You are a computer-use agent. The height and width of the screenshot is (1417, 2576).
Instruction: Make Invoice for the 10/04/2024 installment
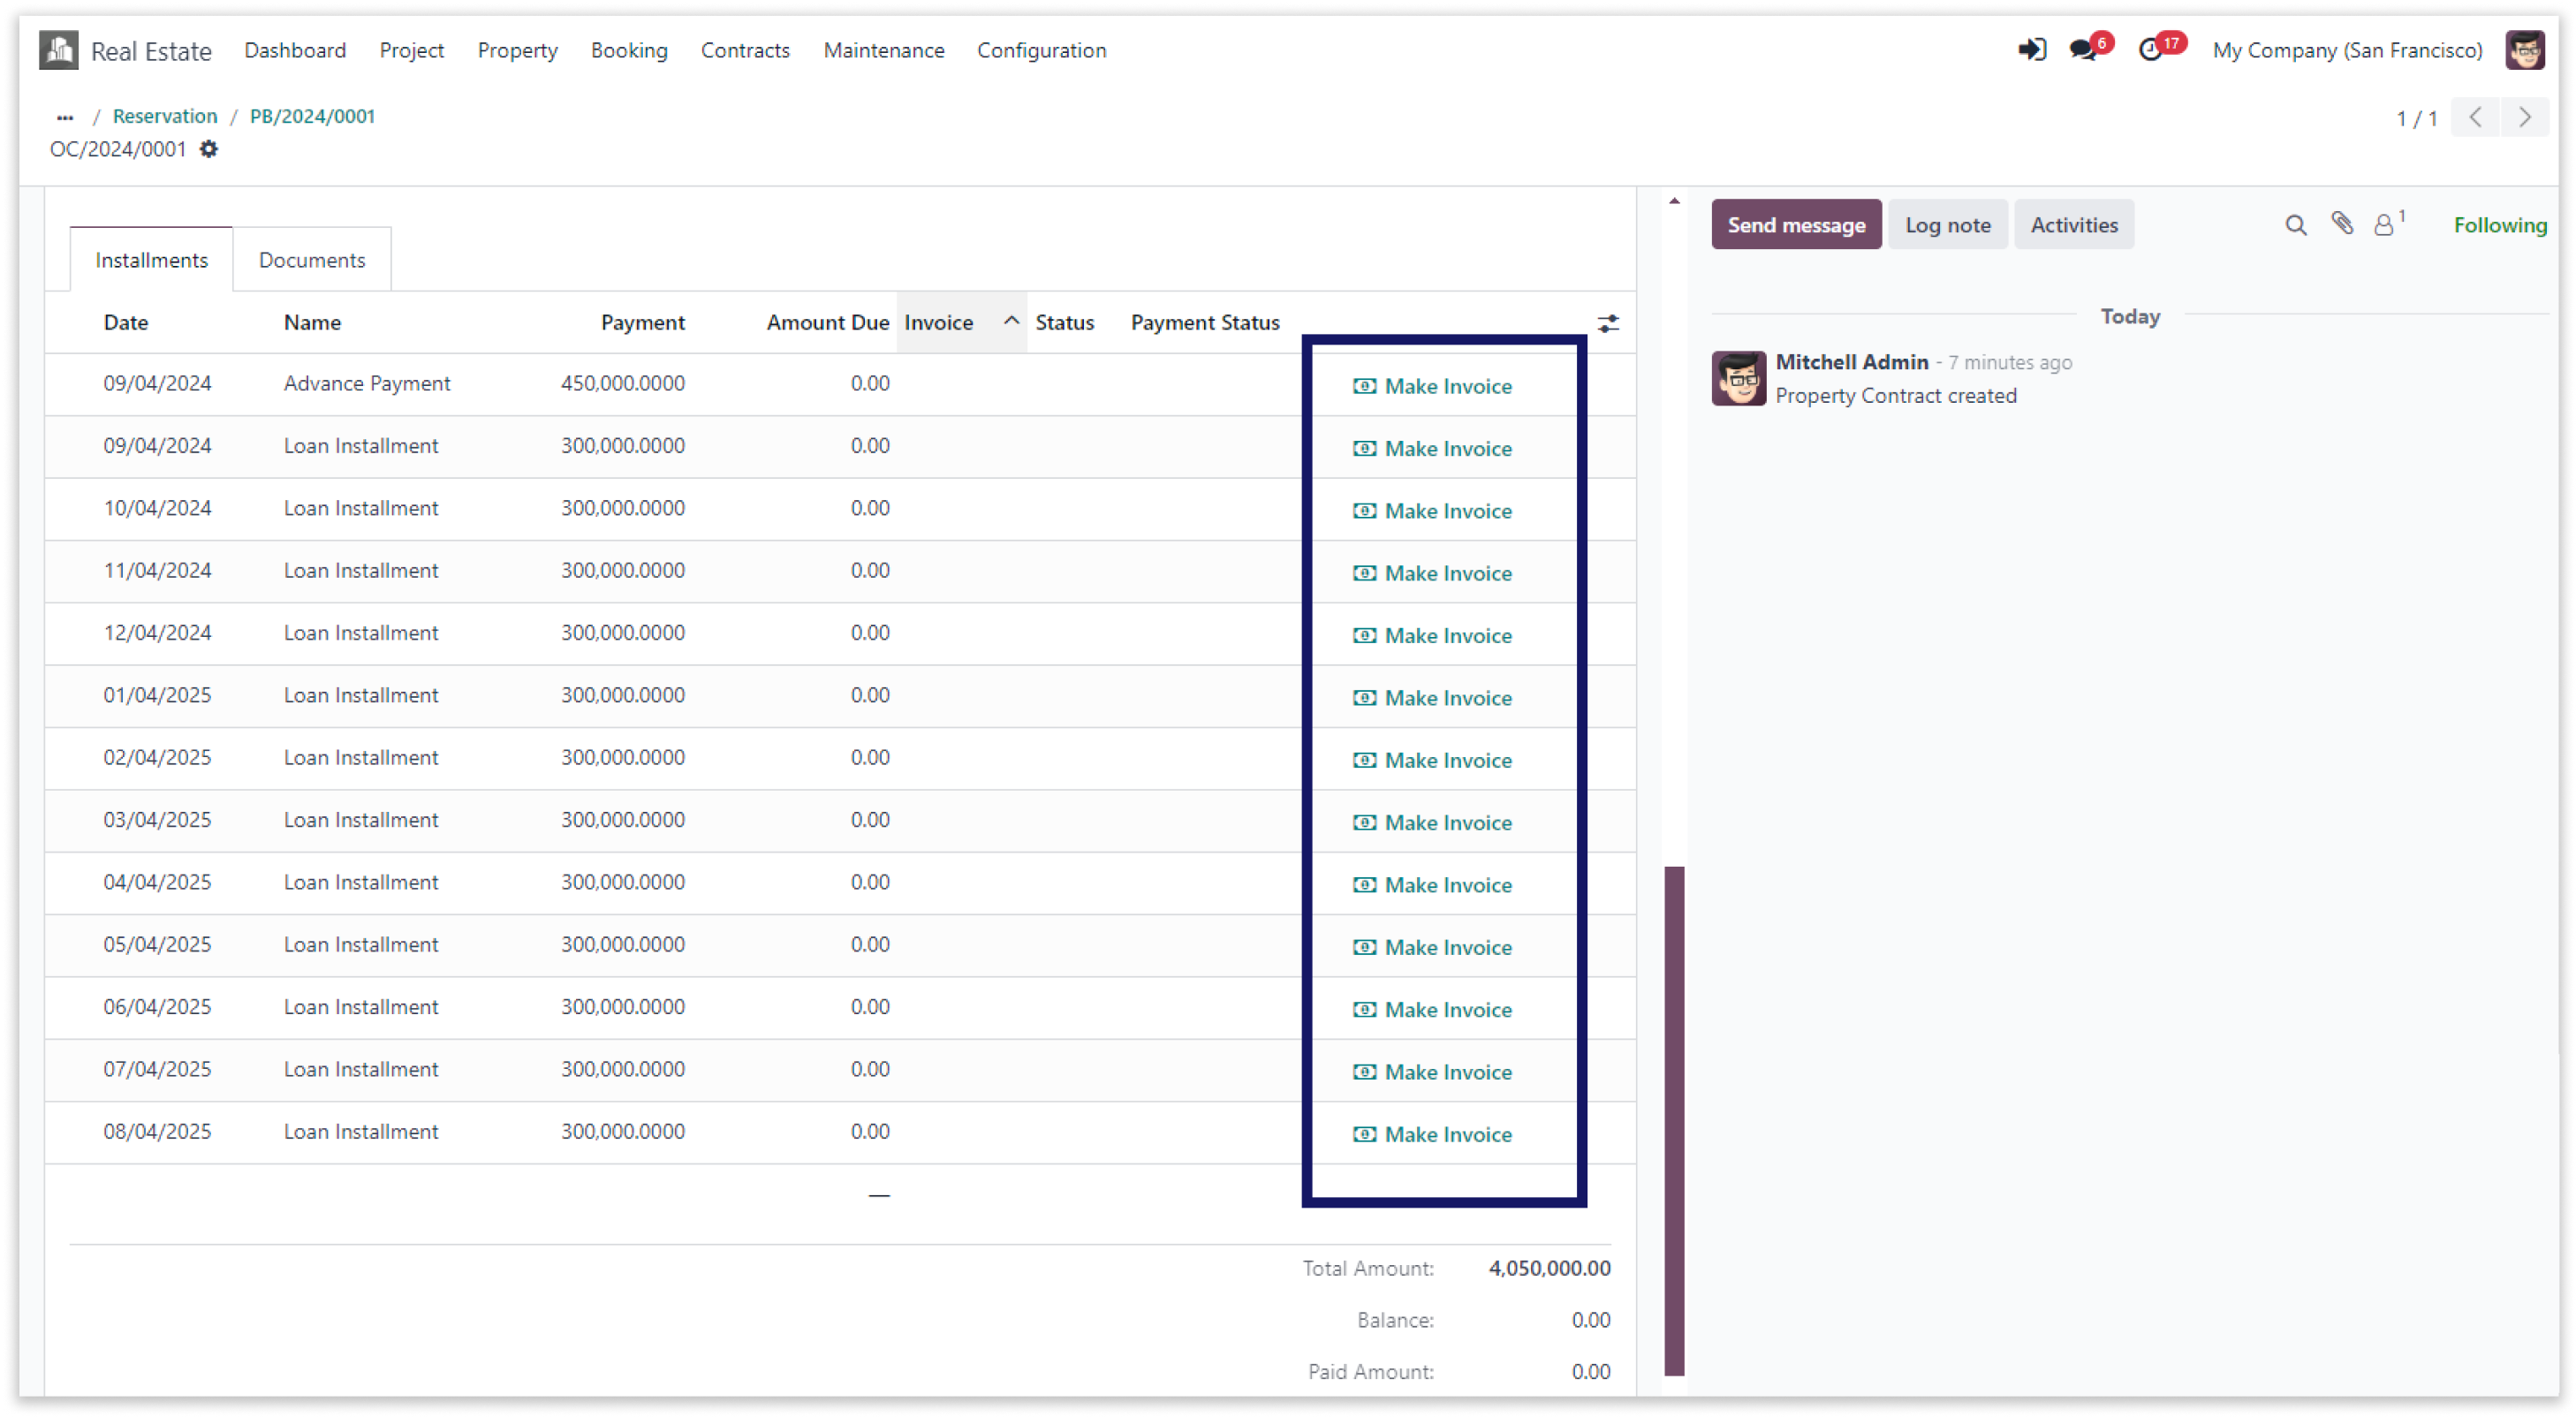(x=1432, y=511)
